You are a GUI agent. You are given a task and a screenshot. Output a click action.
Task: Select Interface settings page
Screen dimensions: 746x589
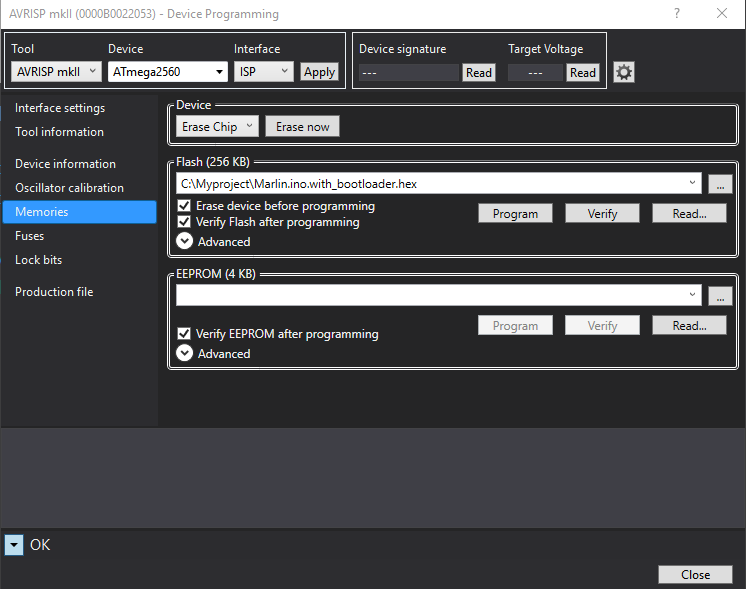(x=60, y=108)
